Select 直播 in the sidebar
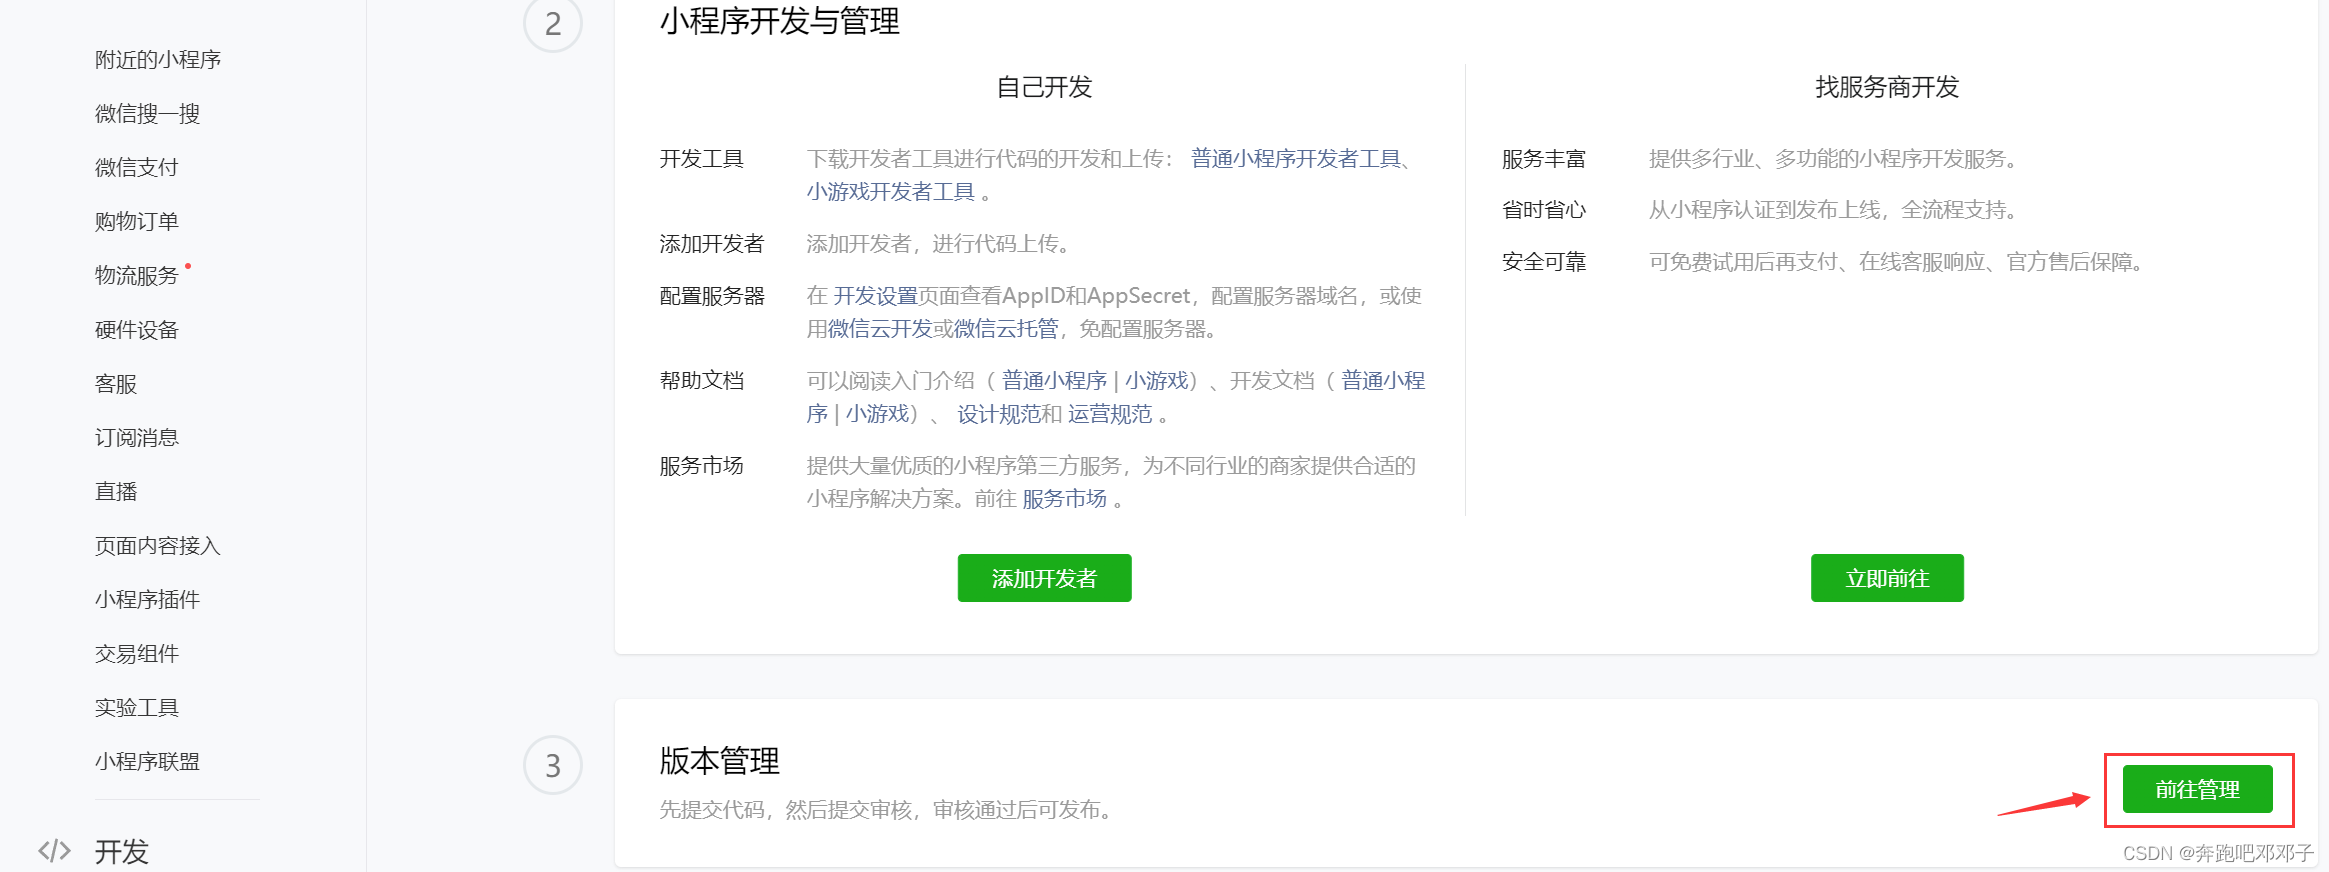 (116, 492)
